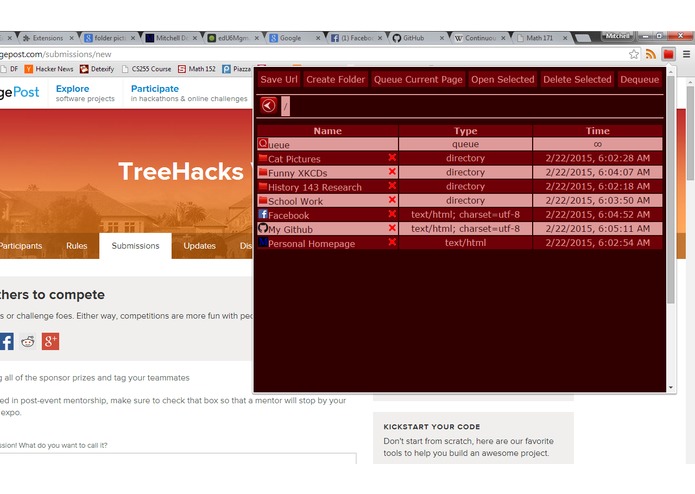The height and width of the screenshot is (494, 695).
Task: Open the Submissions page tab
Action: click(x=135, y=246)
